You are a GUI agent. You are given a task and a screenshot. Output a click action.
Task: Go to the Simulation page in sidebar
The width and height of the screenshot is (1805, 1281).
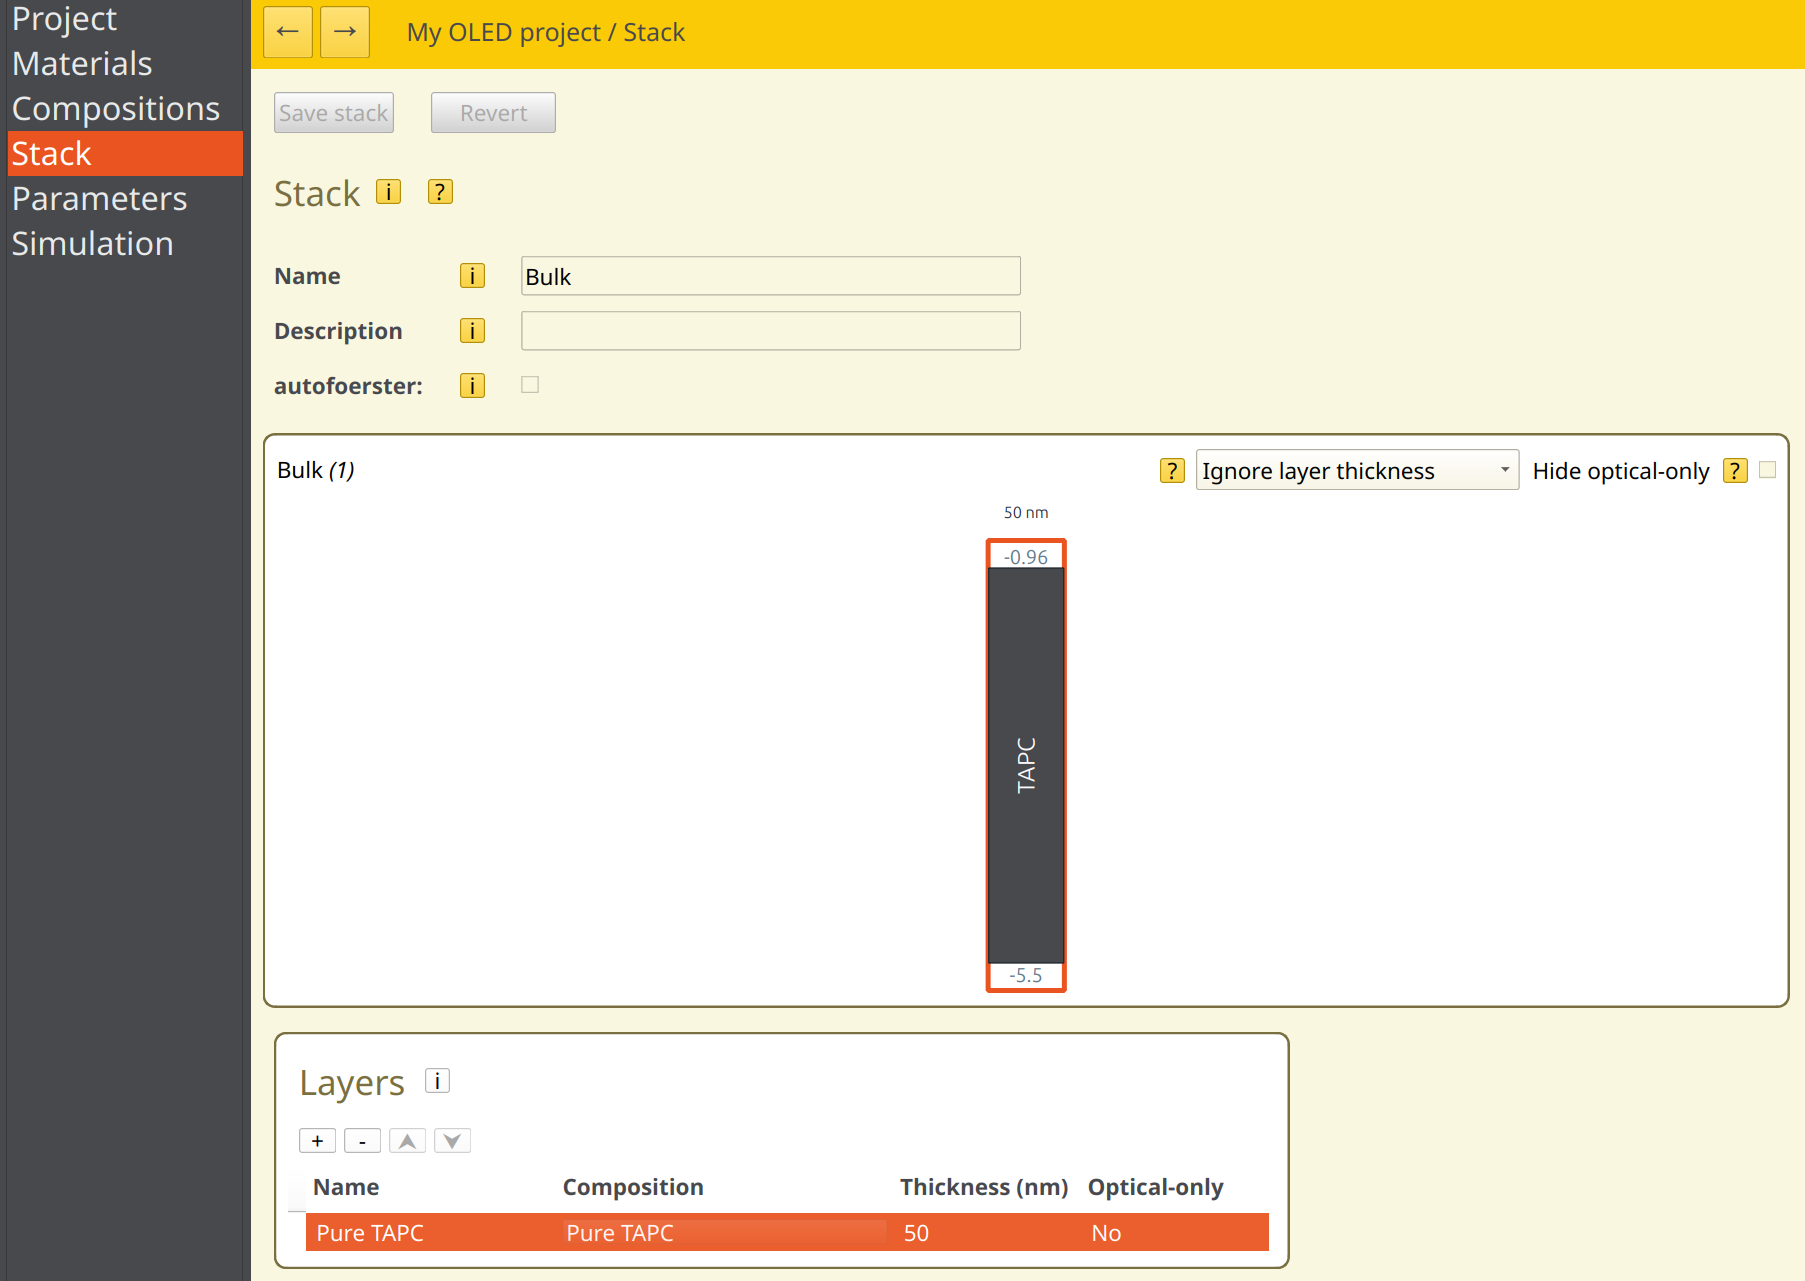point(92,244)
